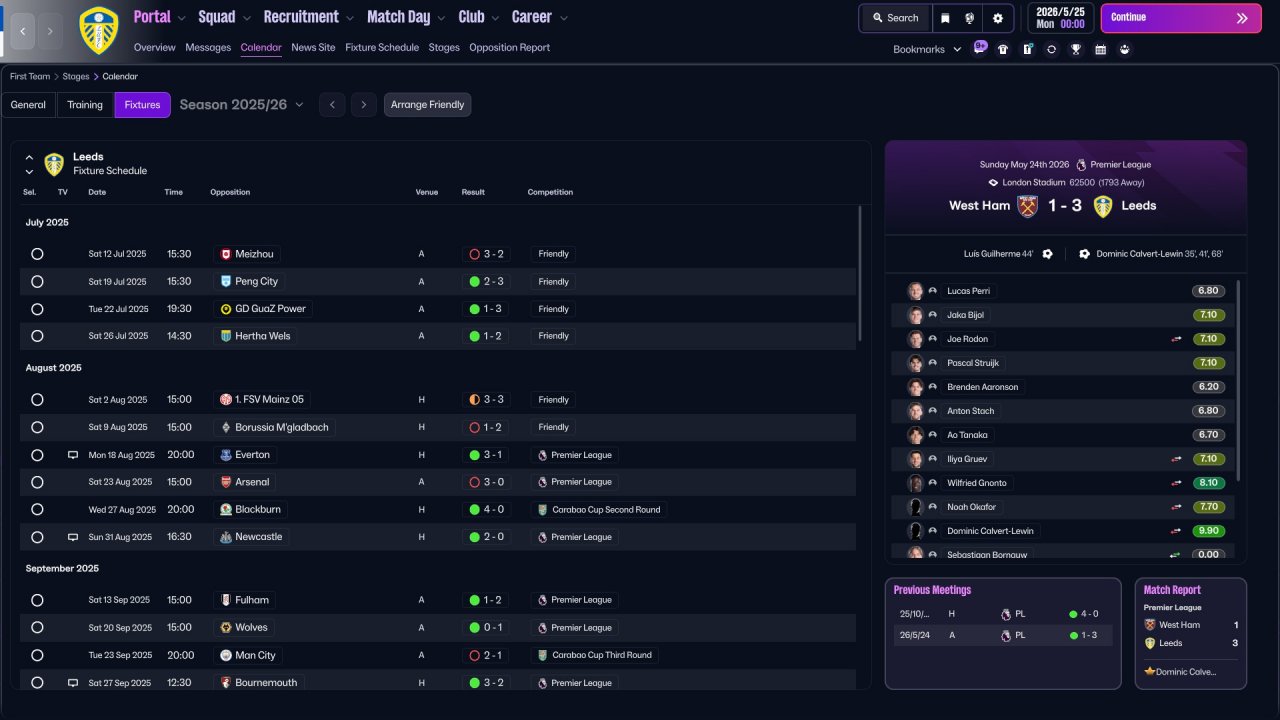Open the world globe icon in the top bar
Viewport: 1280px width, 720px height.
coord(970,18)
